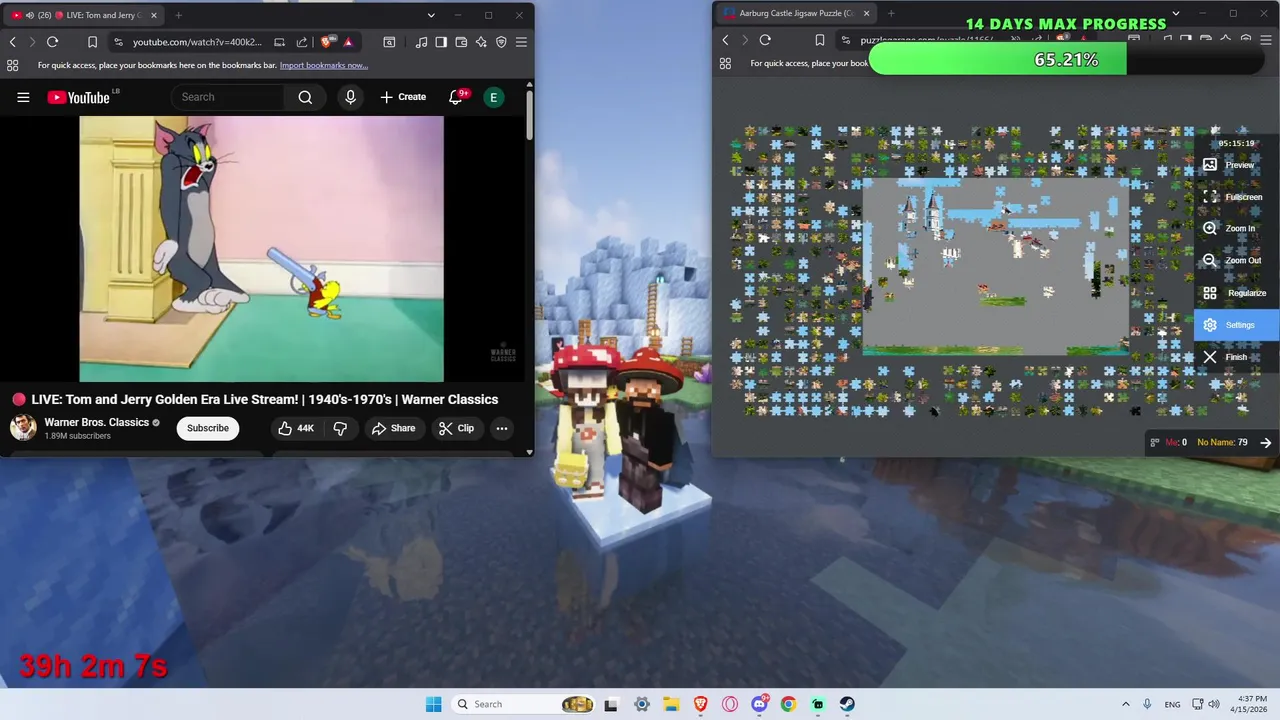Close the Aarburg Castle puzzle tab
The image size is (1280, 720).
tap(866, 13)
